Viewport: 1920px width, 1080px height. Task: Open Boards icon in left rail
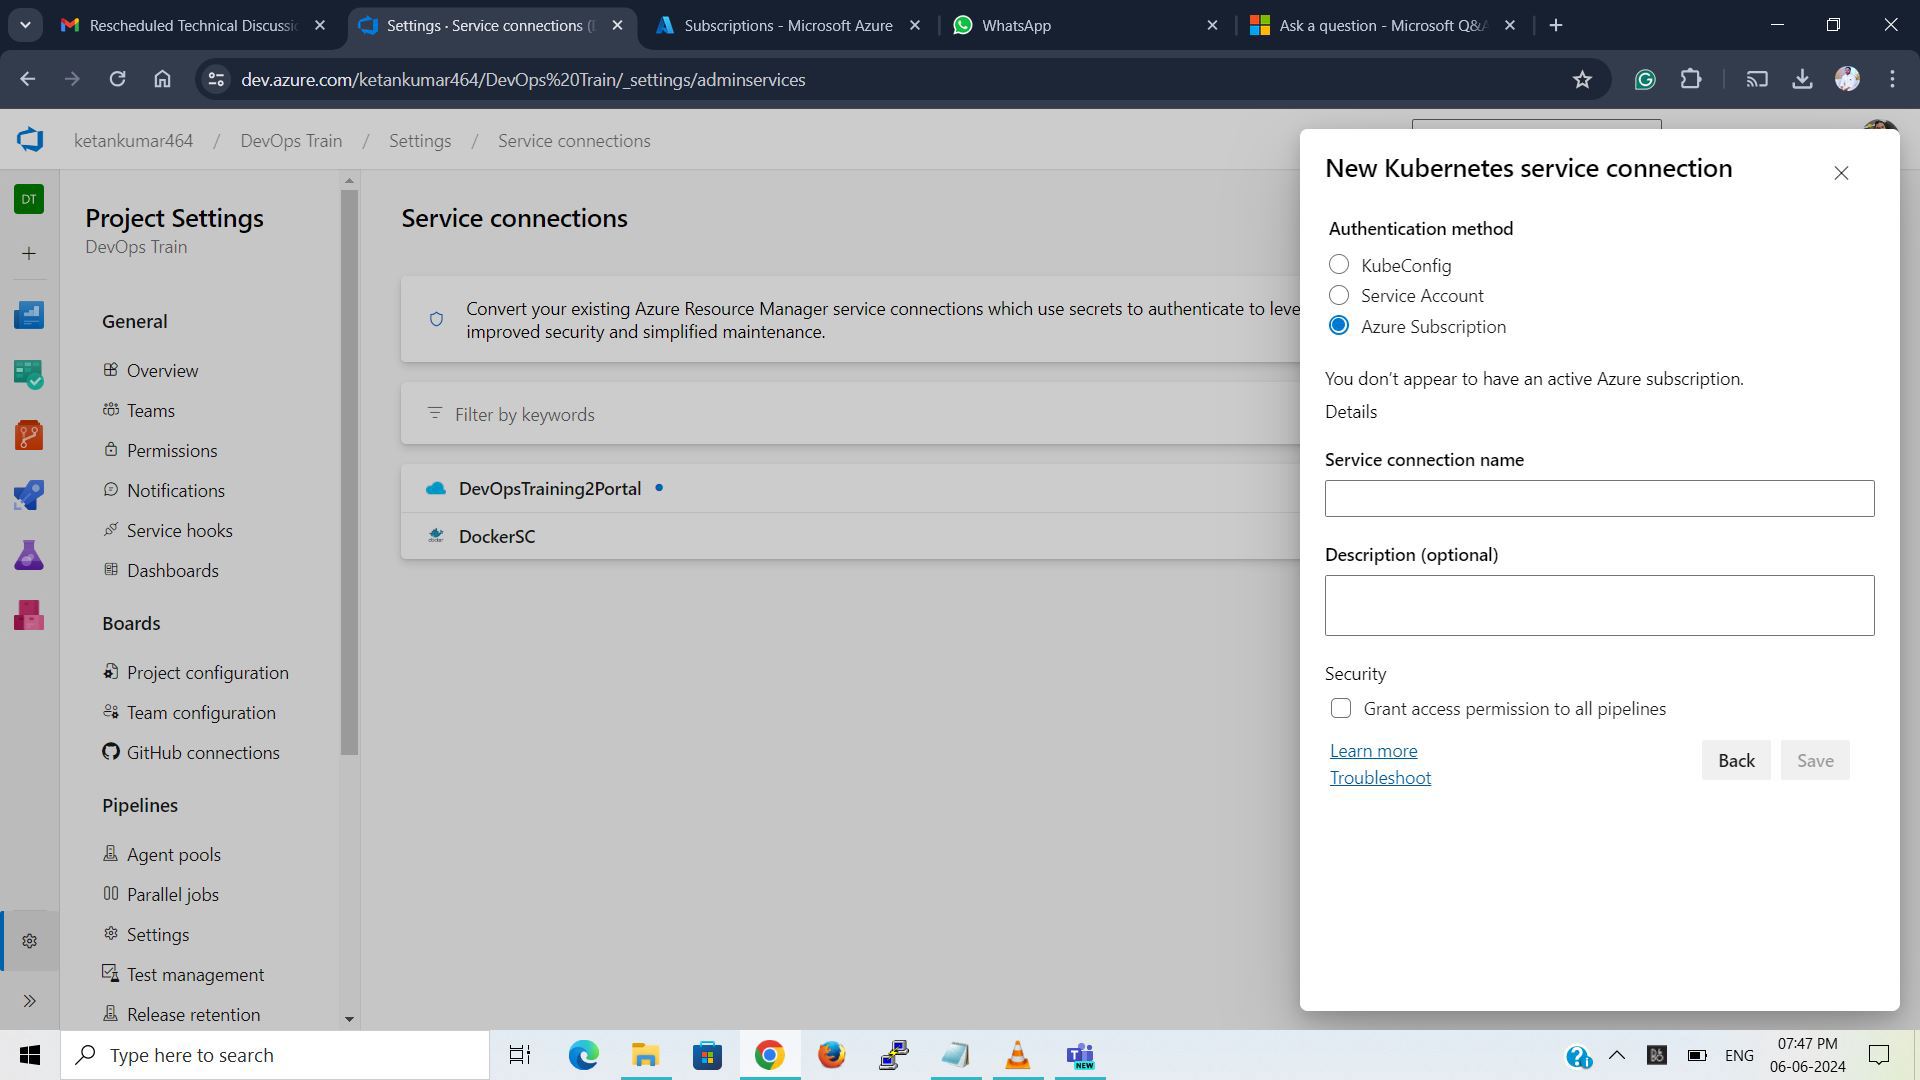point(29,375)
